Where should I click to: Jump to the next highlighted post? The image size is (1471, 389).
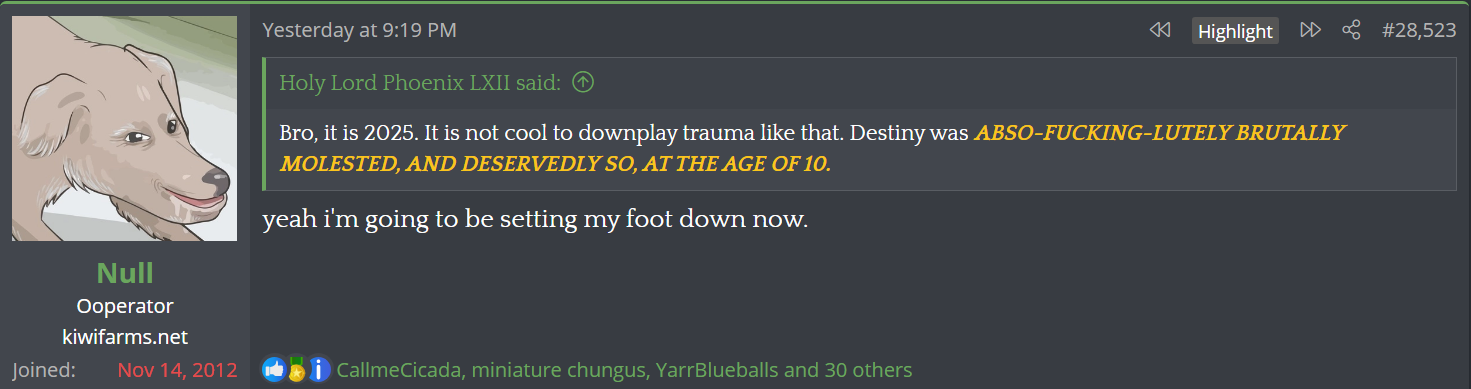(x=1310, y=31)
